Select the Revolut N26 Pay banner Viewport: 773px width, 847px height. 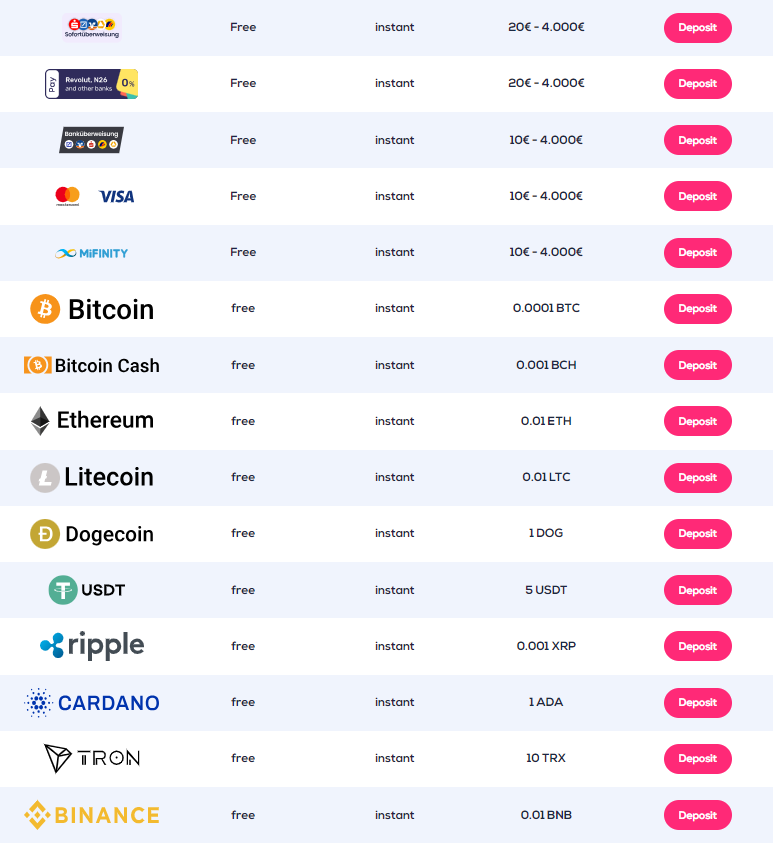pos(91,84)
